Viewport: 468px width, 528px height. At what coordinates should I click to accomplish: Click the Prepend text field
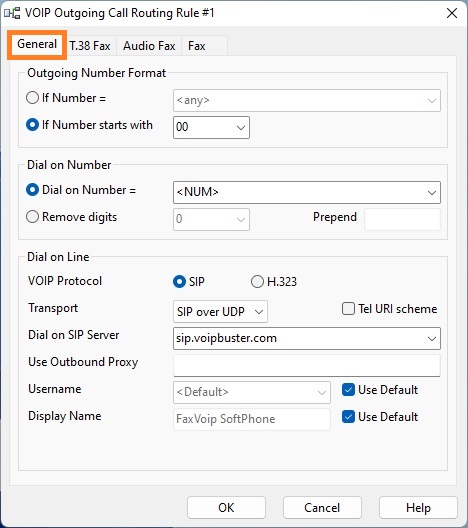point(402,220)
